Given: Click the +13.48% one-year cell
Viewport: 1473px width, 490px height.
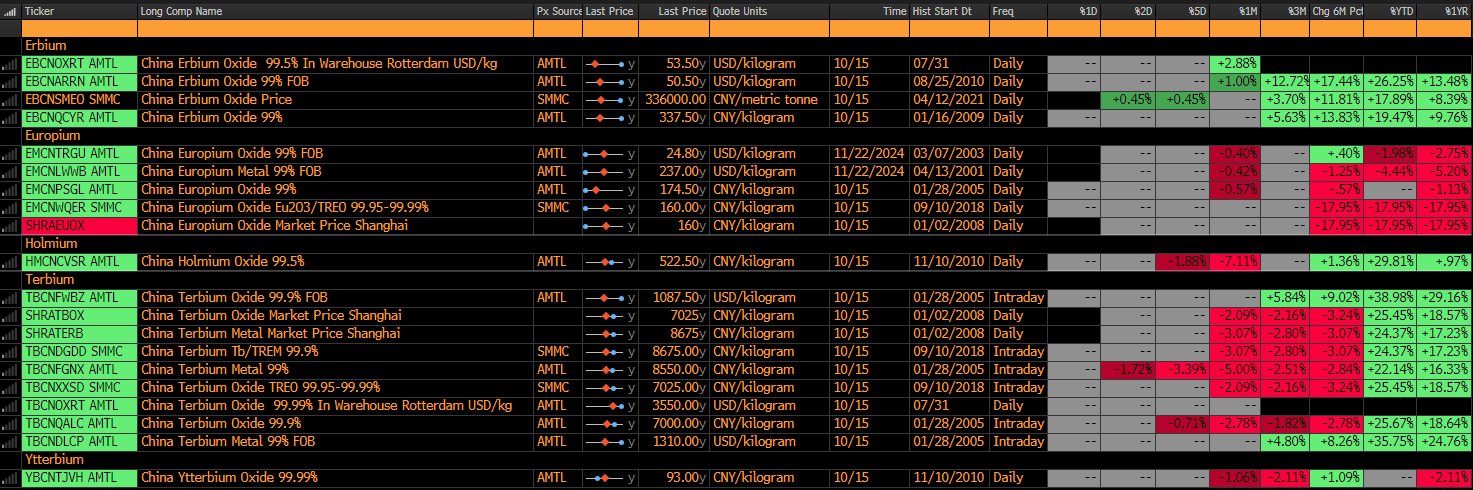Looking at the screenshot, I should (1445, 82).
